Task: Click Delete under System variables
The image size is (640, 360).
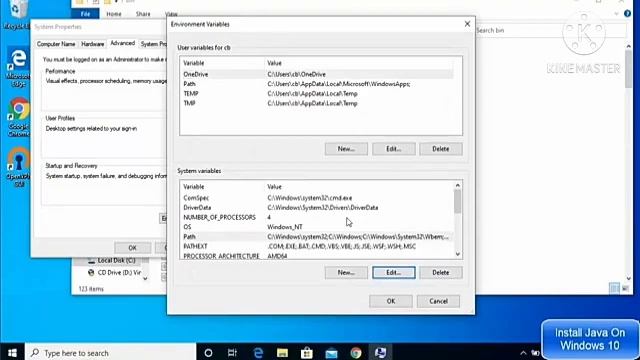Action: click(x=441, y=272)
